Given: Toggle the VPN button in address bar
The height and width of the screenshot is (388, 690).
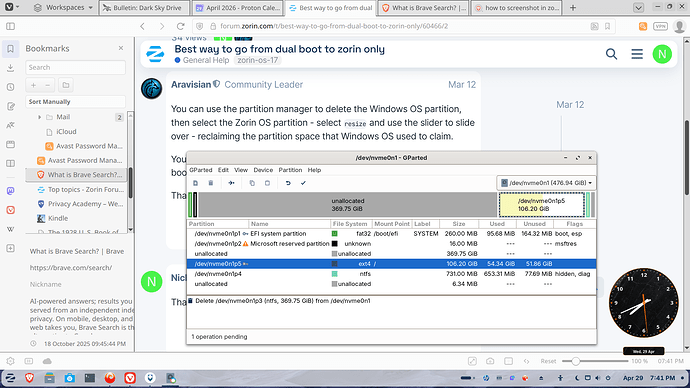Looking at the screenshot, I should pyautogui.click(x=661, y=26).
